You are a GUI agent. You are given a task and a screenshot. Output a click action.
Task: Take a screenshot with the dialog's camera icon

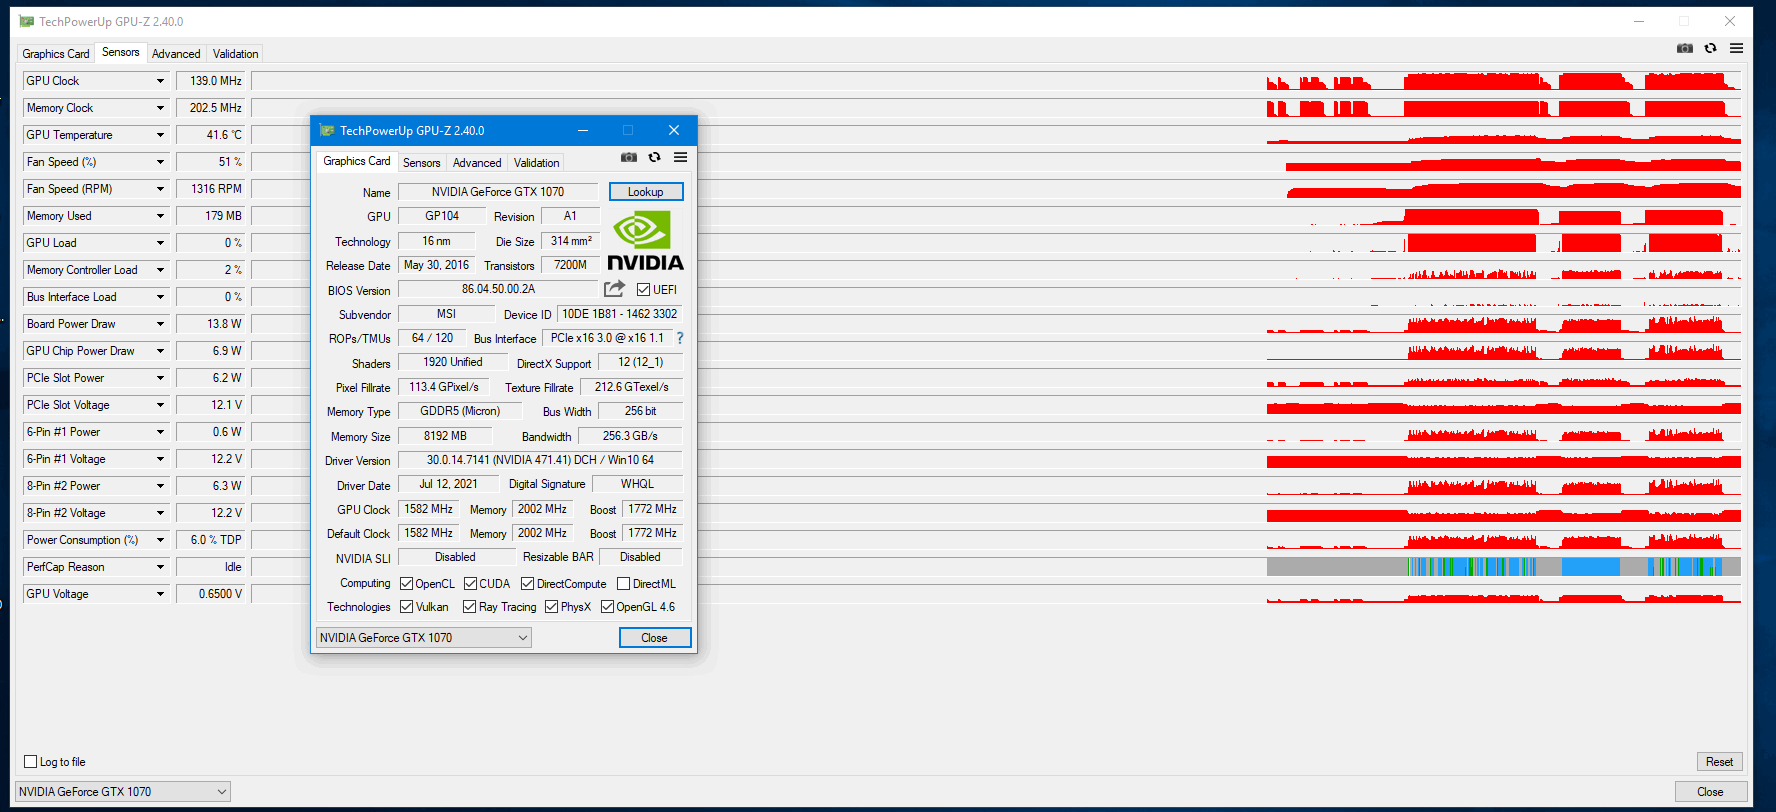coord(628,157)
